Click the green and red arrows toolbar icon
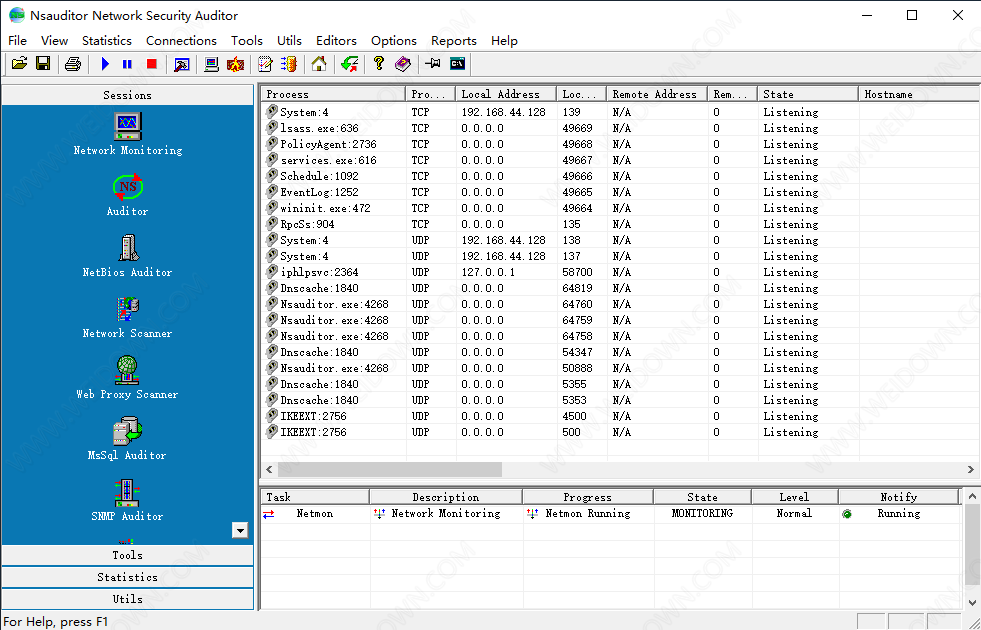Image resolution: width=981 pixels, height=630 pixels. point(350,64)
